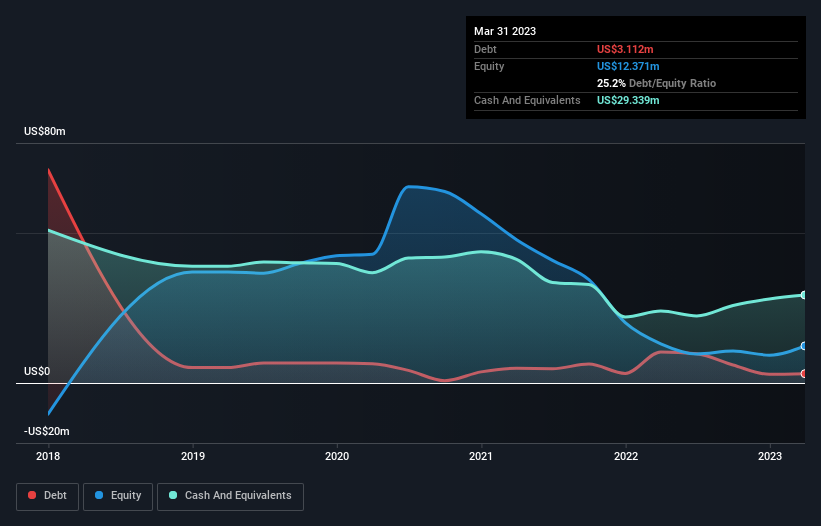The height and width of the screenshot is (526, 821).
Task: Click the US$29.339m cash value
Action: (628, 100)
